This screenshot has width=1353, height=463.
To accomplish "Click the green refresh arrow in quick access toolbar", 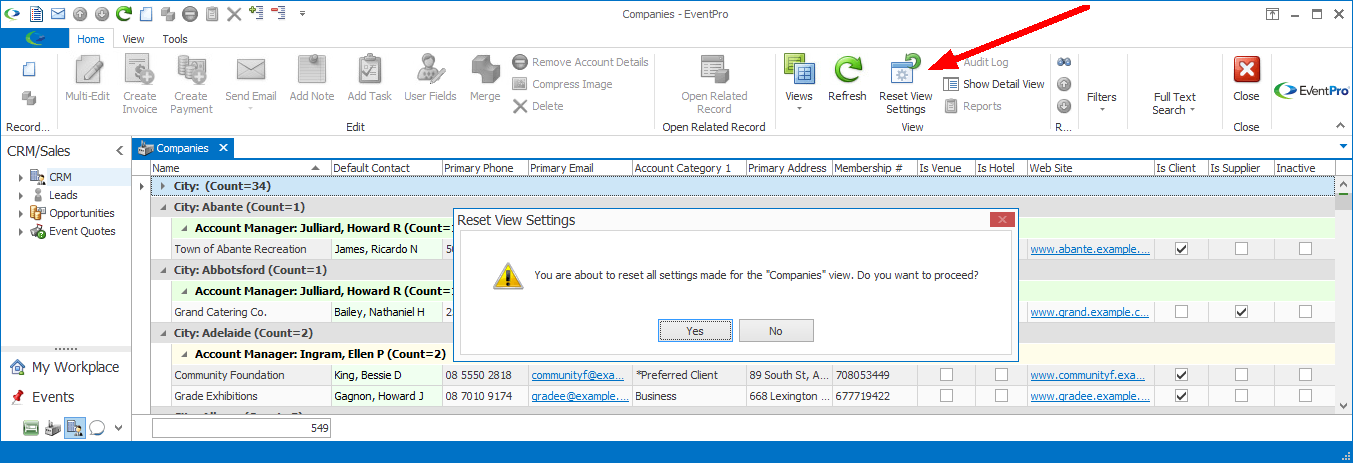I will (124, 14).
